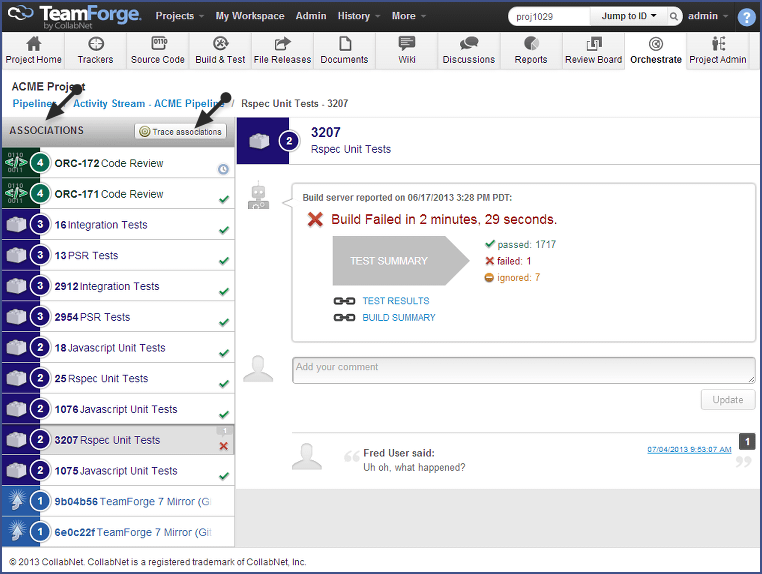Select 6e0c22f TeamForge 7 Mirror commit

[x=119, y=532]
